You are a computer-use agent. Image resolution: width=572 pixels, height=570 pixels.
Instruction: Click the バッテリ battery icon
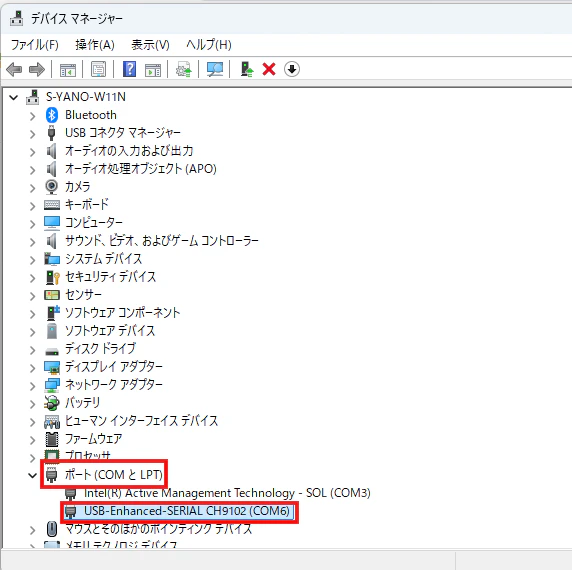point(51,403)
